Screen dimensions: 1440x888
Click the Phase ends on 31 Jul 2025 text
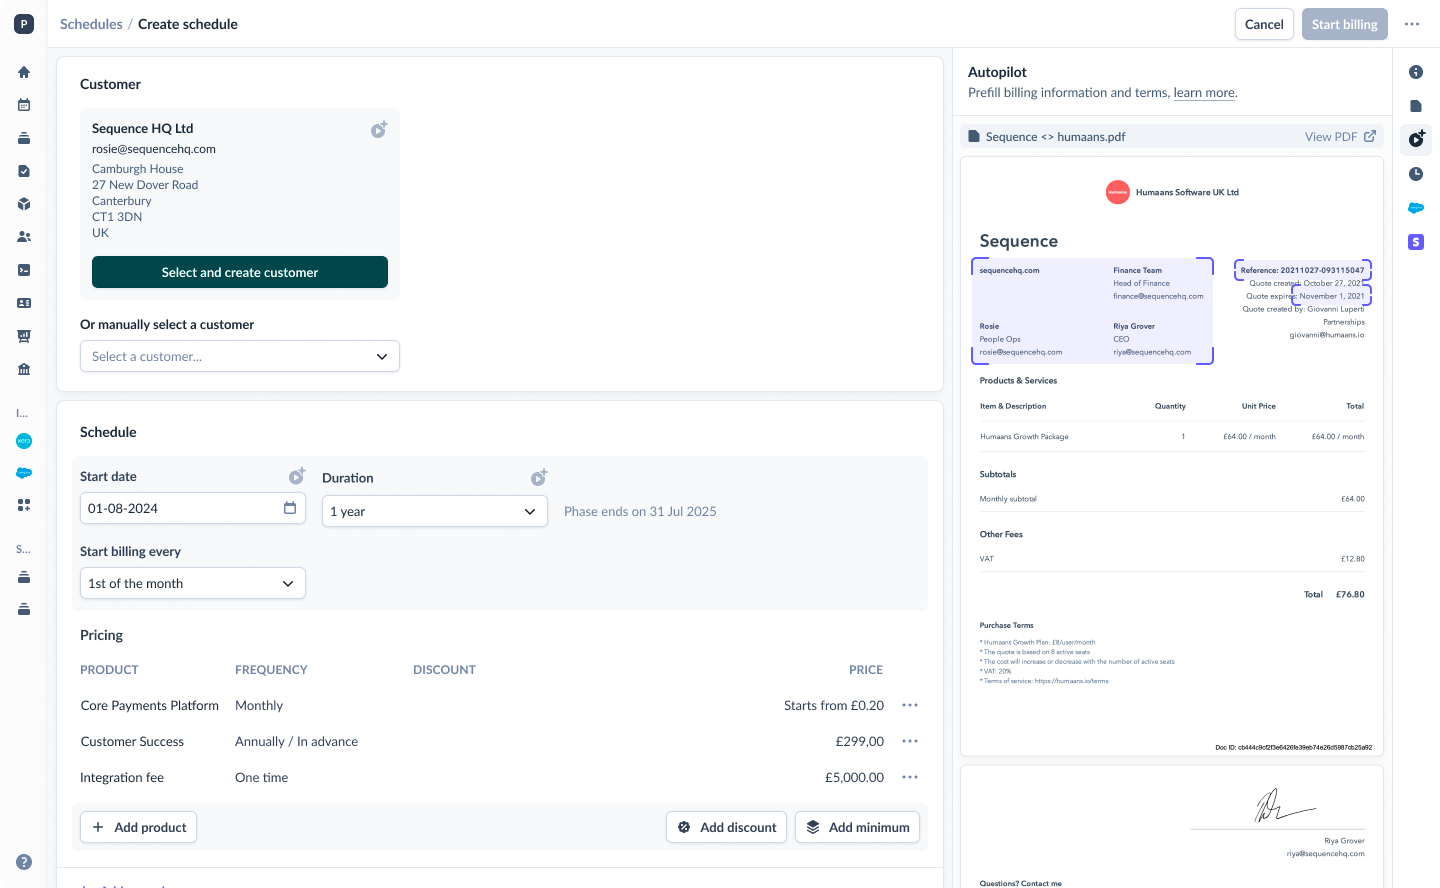pyautogui.click(x=640, y=511)
